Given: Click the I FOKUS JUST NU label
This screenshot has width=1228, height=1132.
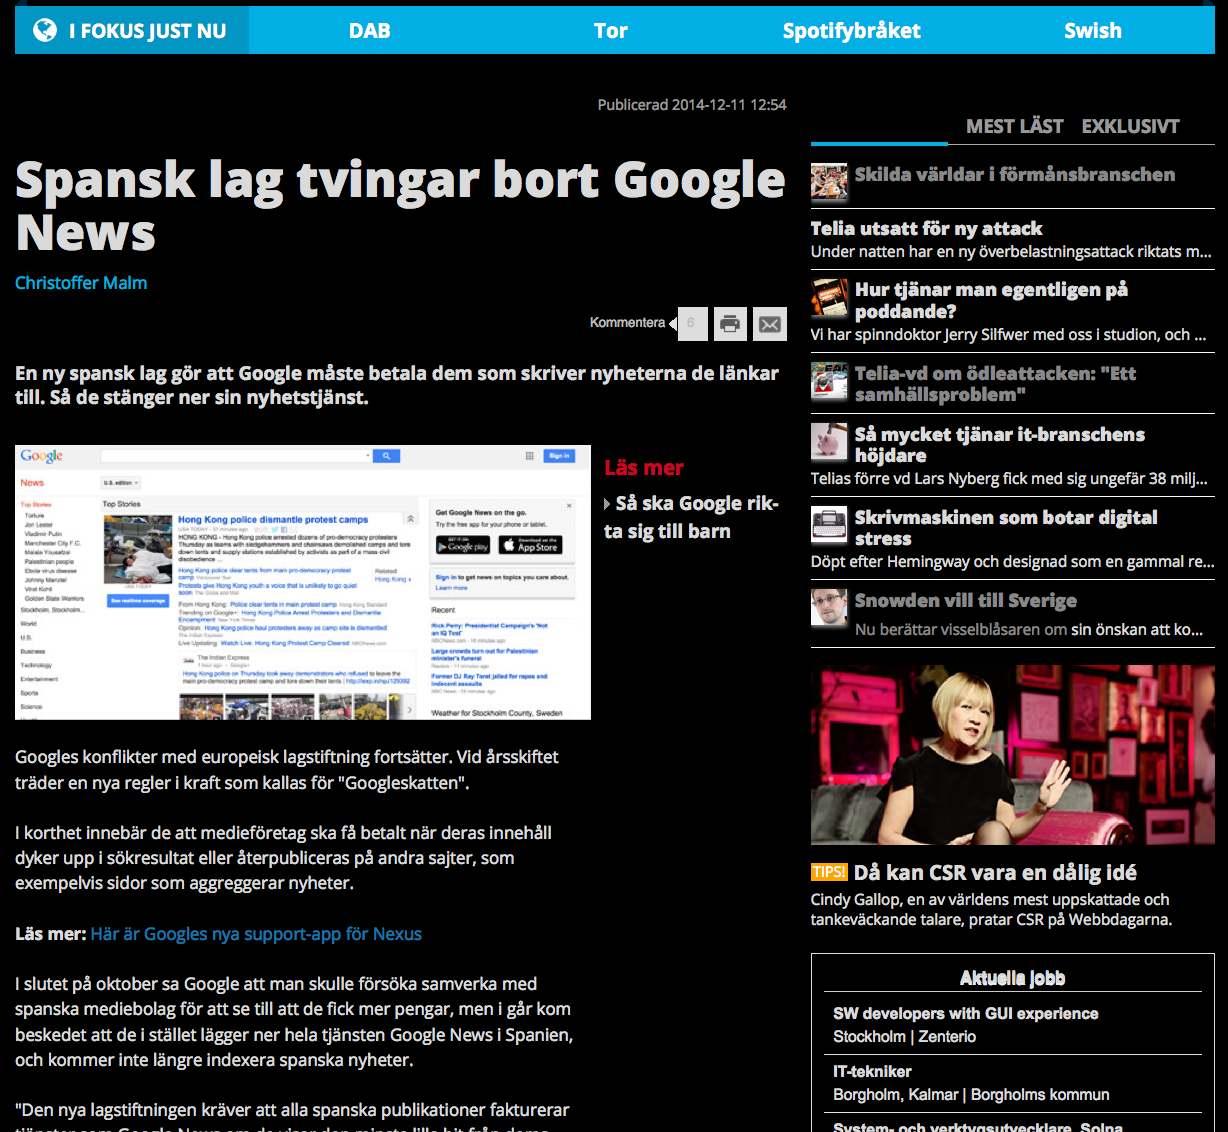Looking at the screenshot, I should pyautogui.click(x=147, y=31).
